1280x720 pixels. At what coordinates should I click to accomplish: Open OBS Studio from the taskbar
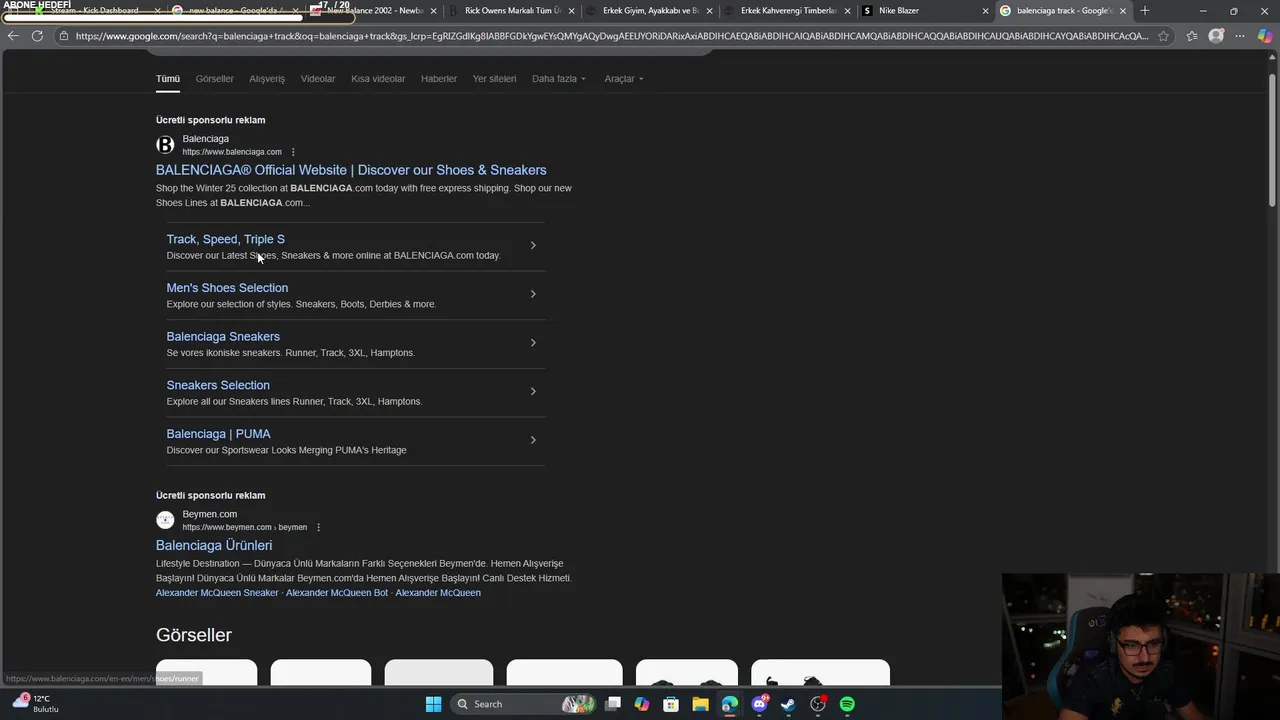(x=818, y=704)
